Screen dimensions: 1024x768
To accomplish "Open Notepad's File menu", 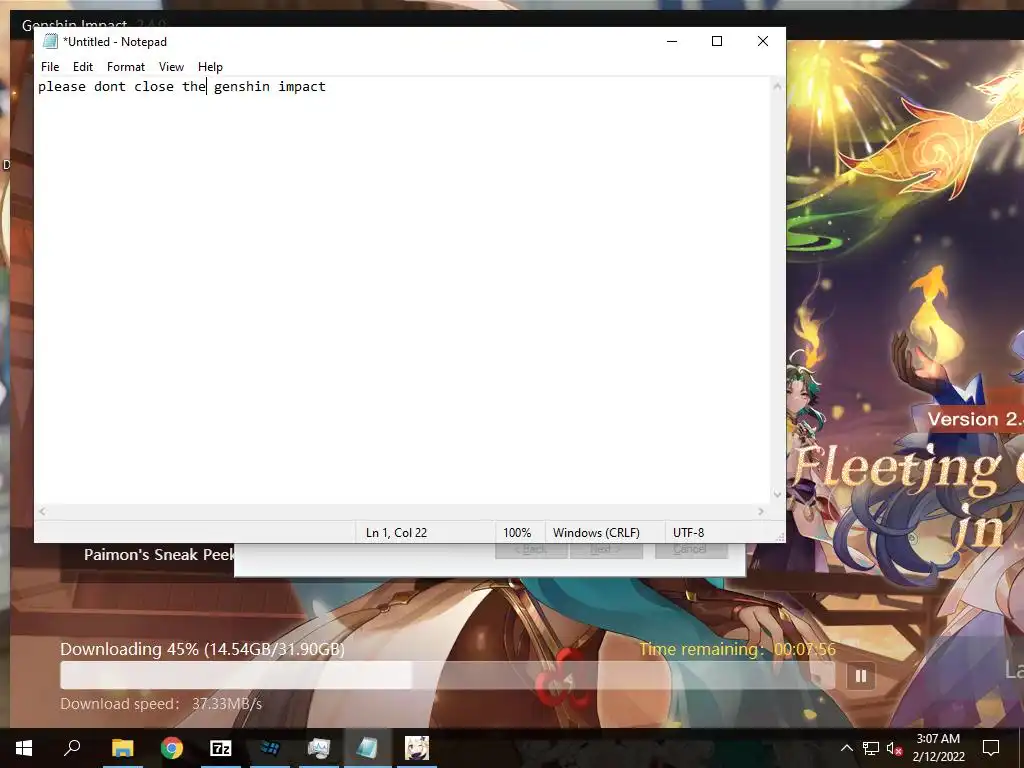I will click(x=50, y=67).
